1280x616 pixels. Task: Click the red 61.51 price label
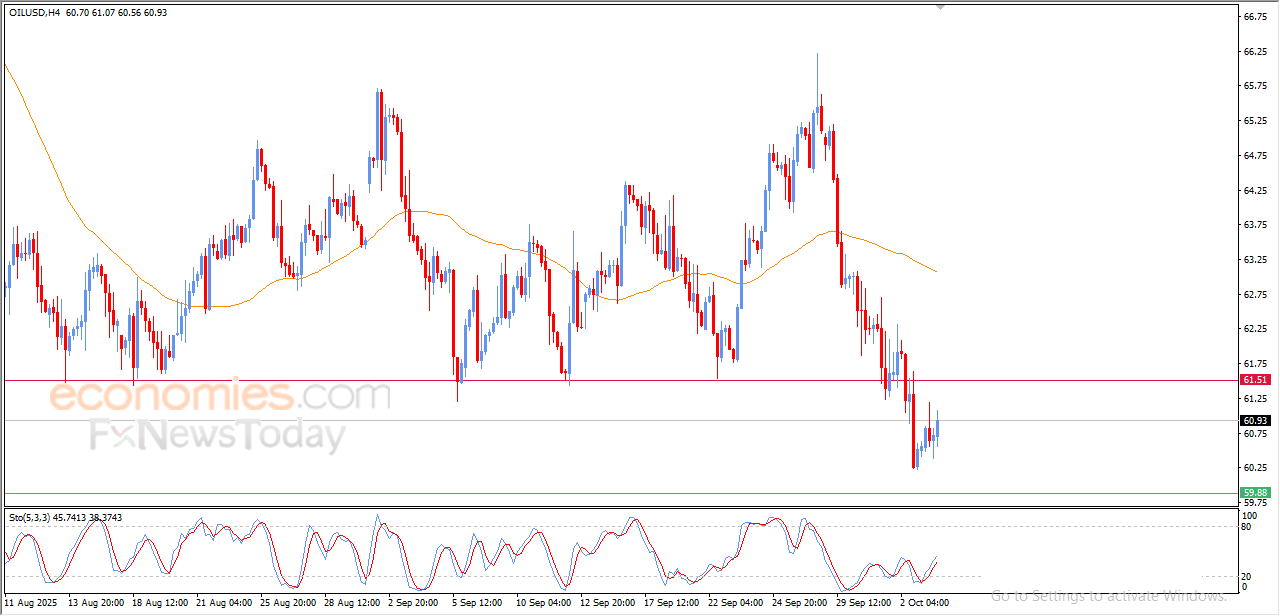(x=1254, y=380)
